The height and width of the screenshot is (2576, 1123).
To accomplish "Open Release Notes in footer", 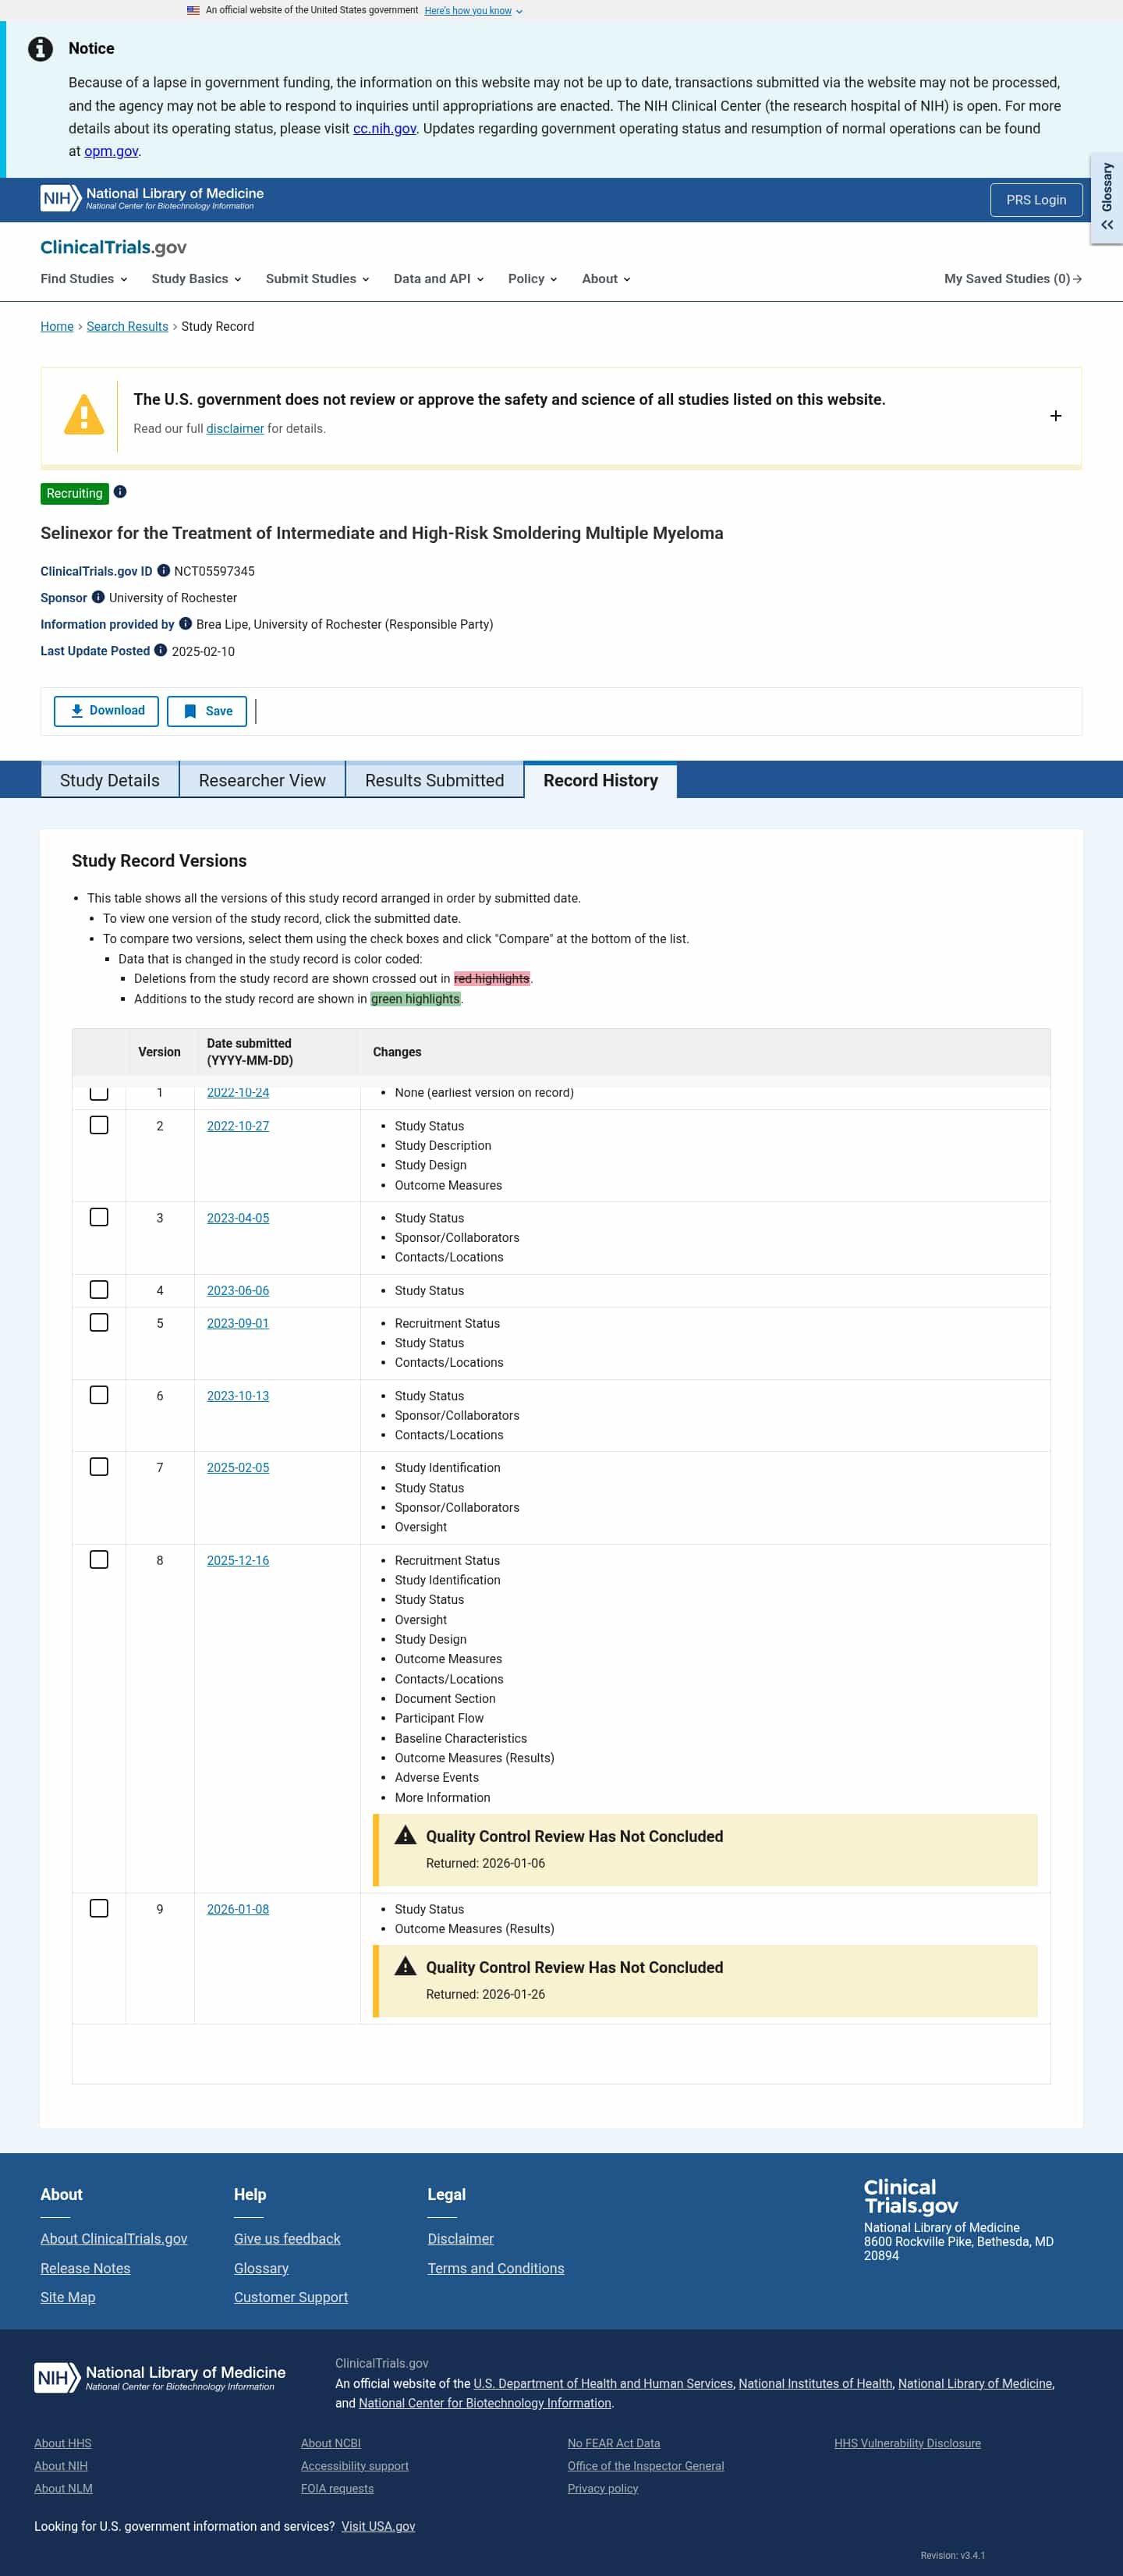I will 85,2268.
